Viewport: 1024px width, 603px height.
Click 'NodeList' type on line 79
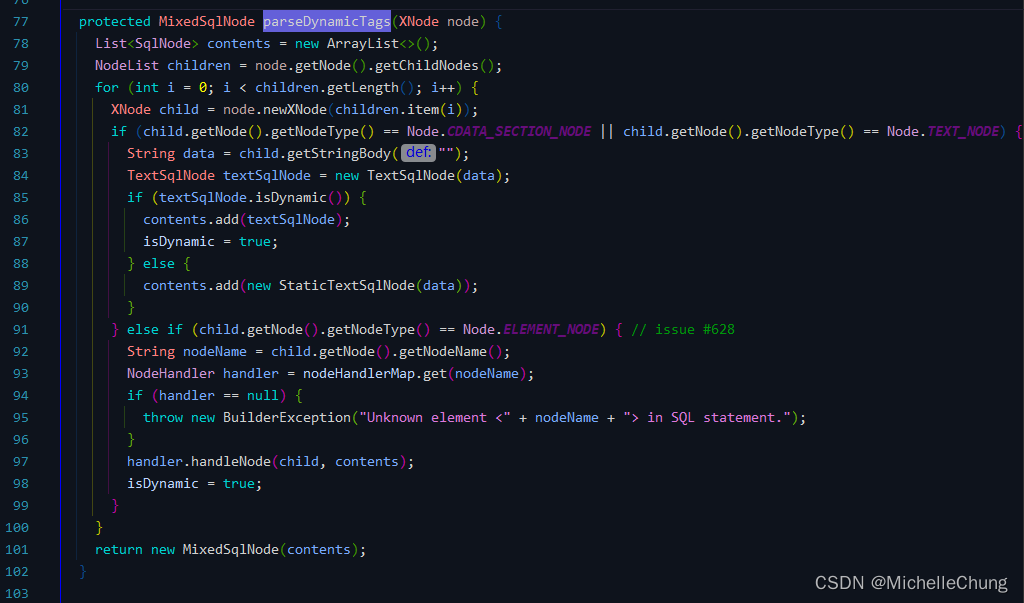pos(127,65)
